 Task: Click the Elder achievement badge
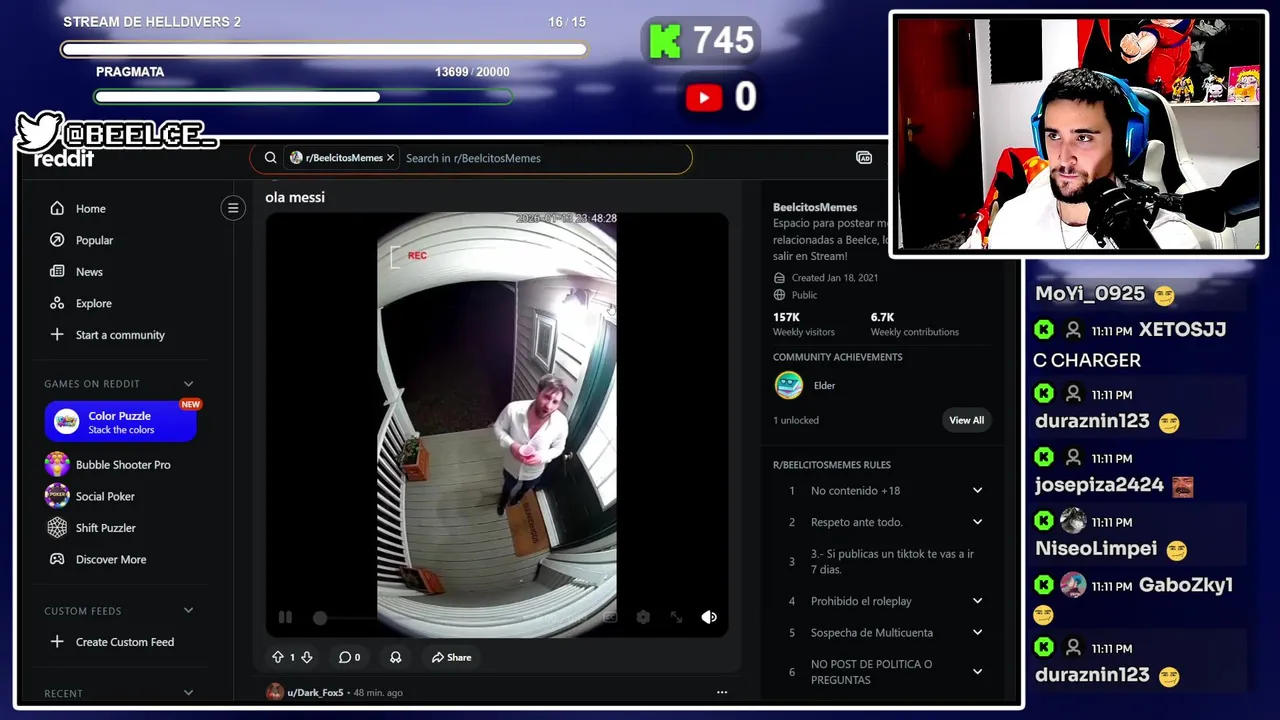pyautogui.click(x=789, y=385)
